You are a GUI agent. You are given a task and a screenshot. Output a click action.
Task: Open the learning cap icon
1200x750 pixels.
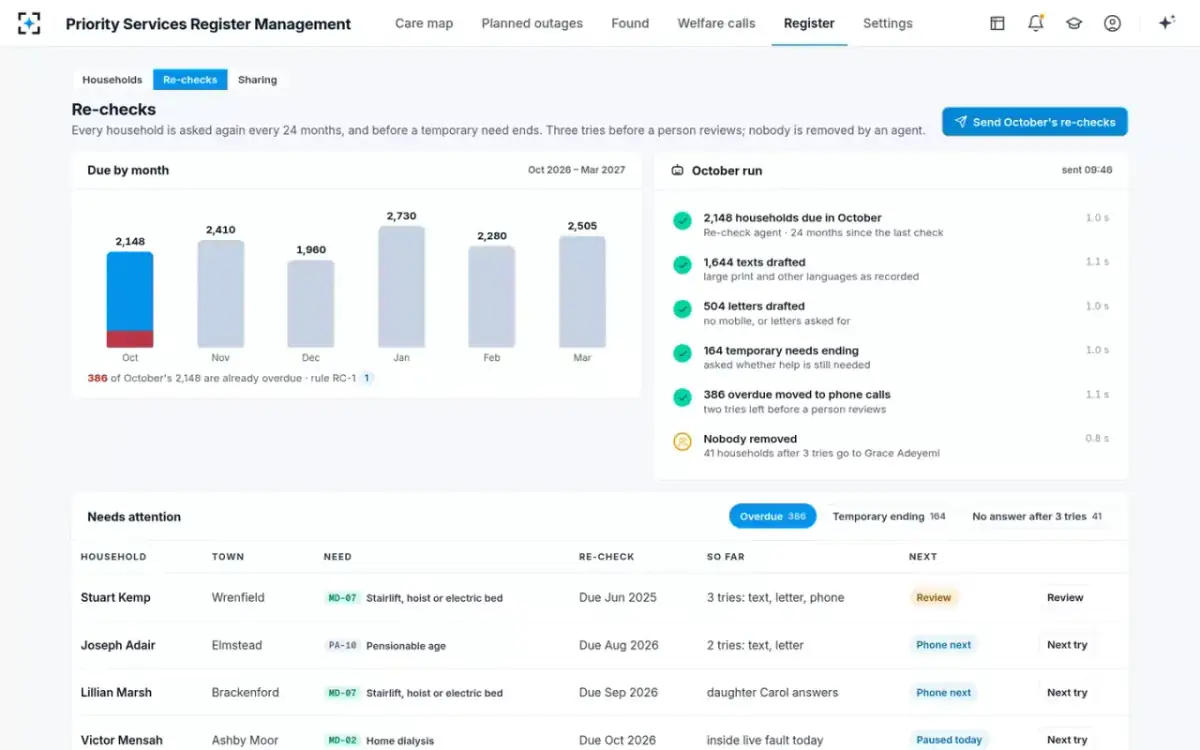click(1074, 23)
